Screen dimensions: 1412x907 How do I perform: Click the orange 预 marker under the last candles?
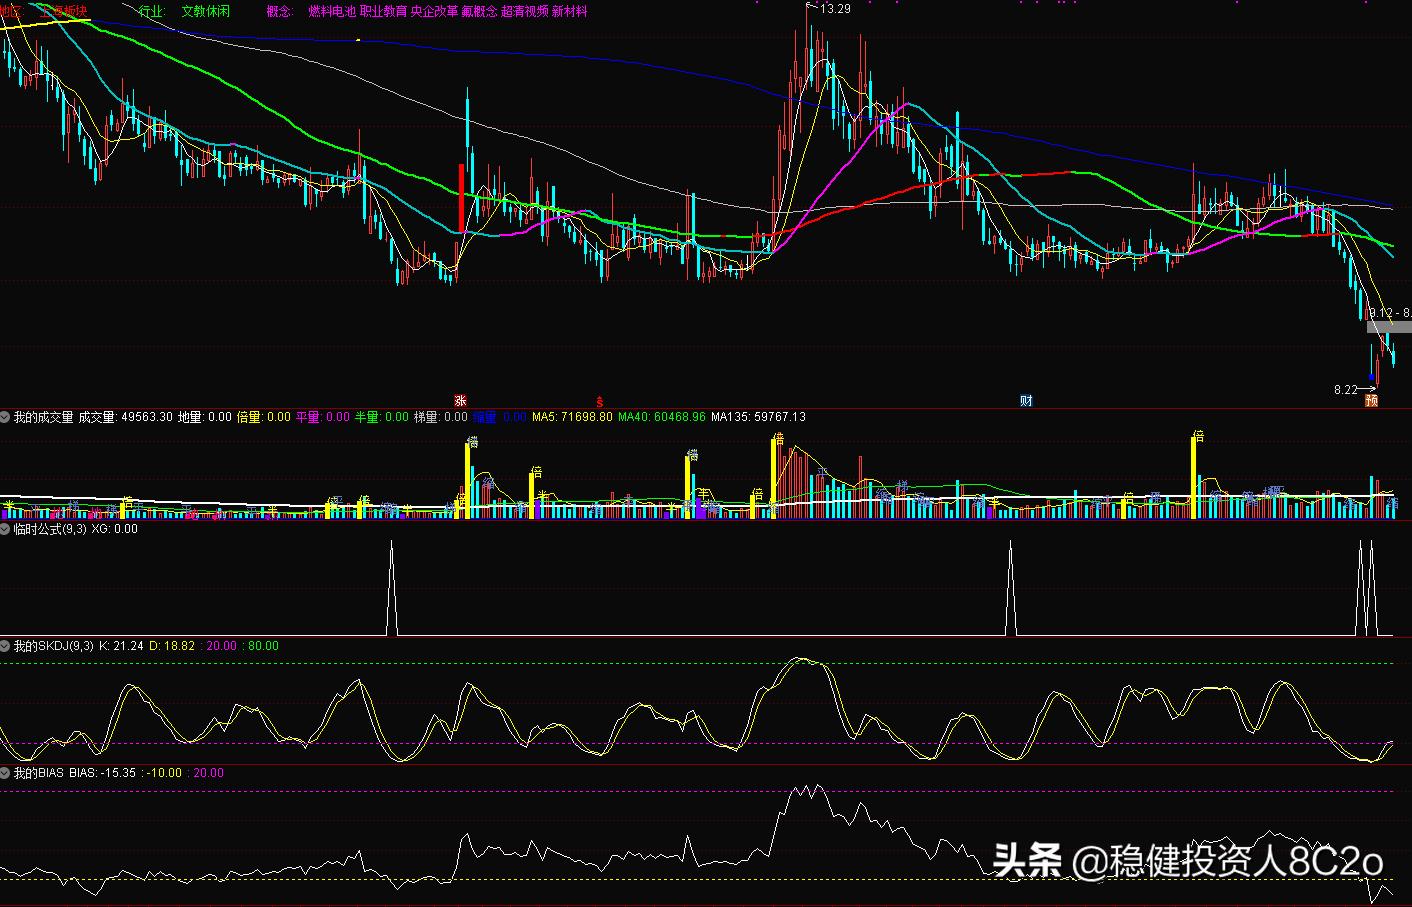pyautogui.click(x=1371, y=401)
